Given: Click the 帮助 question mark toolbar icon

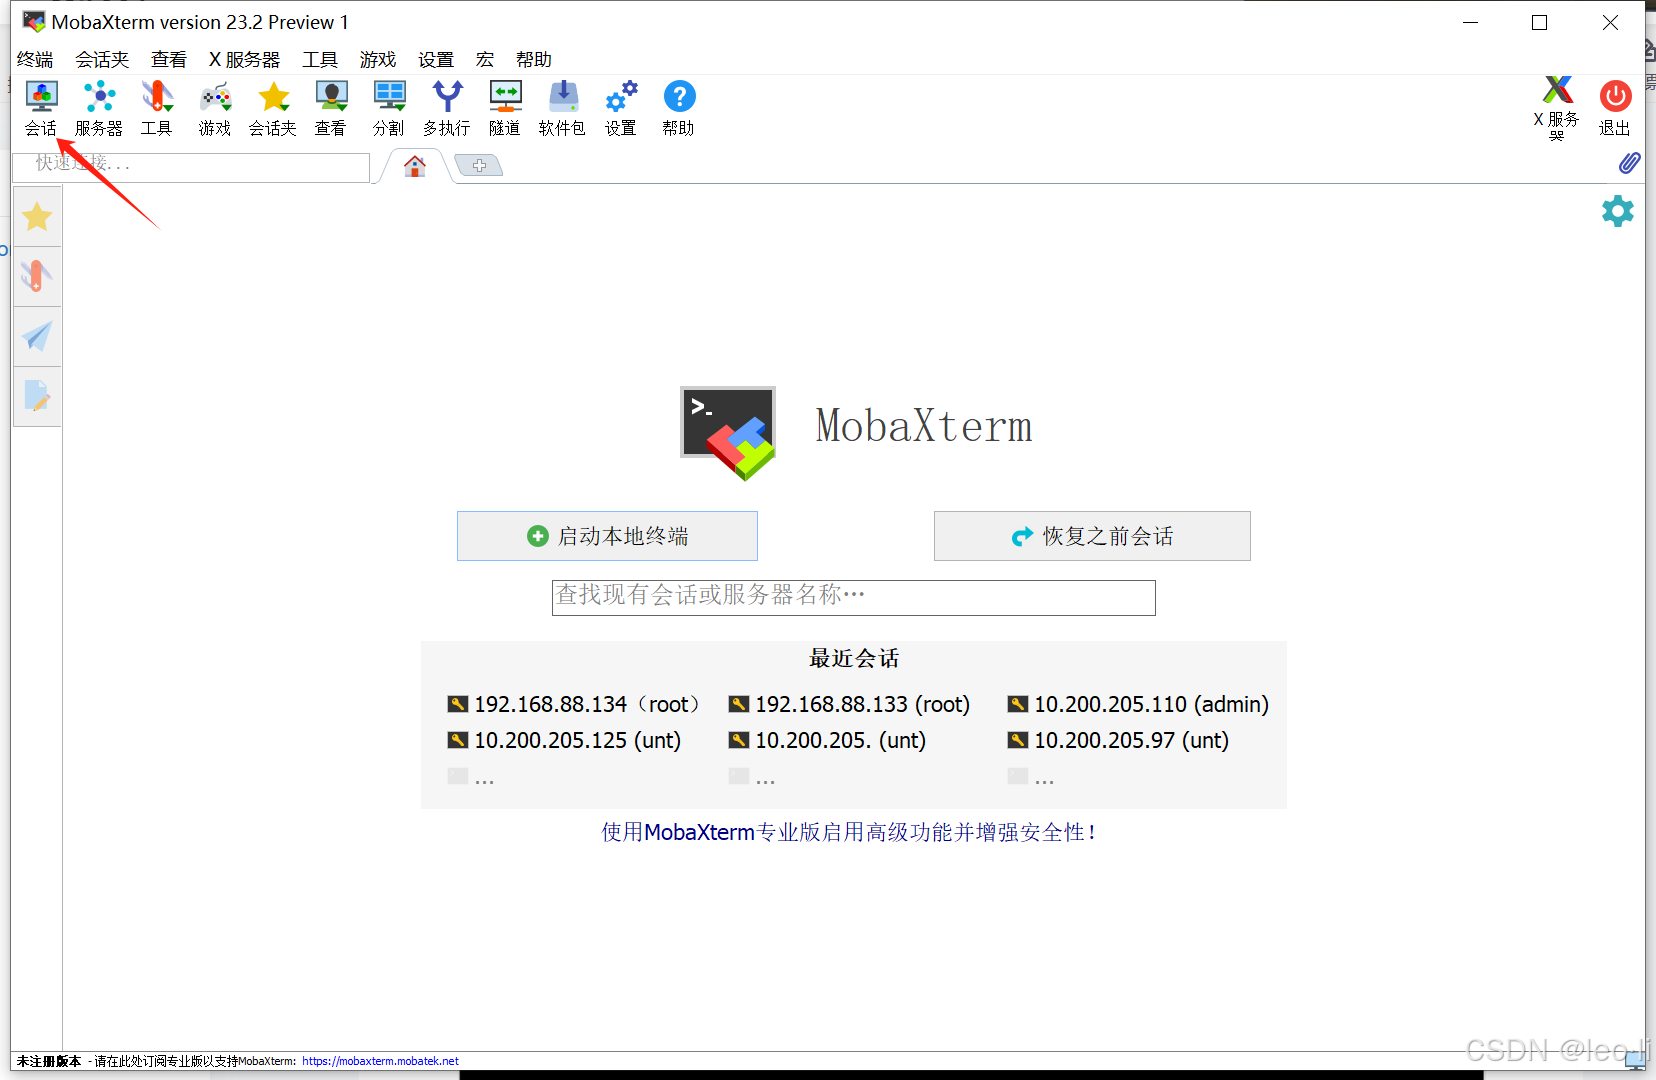Looking at the screenshot, I should 679,108.
